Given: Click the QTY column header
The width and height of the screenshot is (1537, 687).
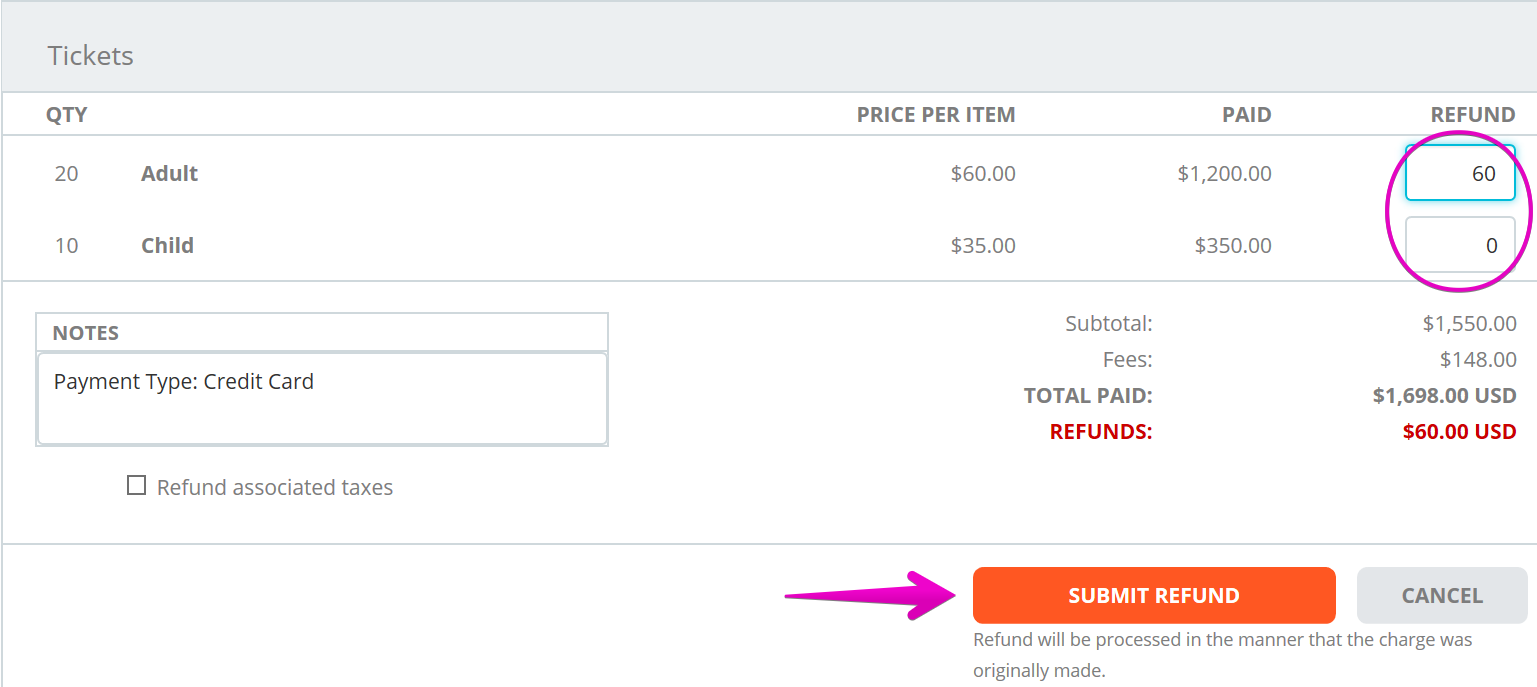Looking at the screenshot, I should click(x=67, y=114).
